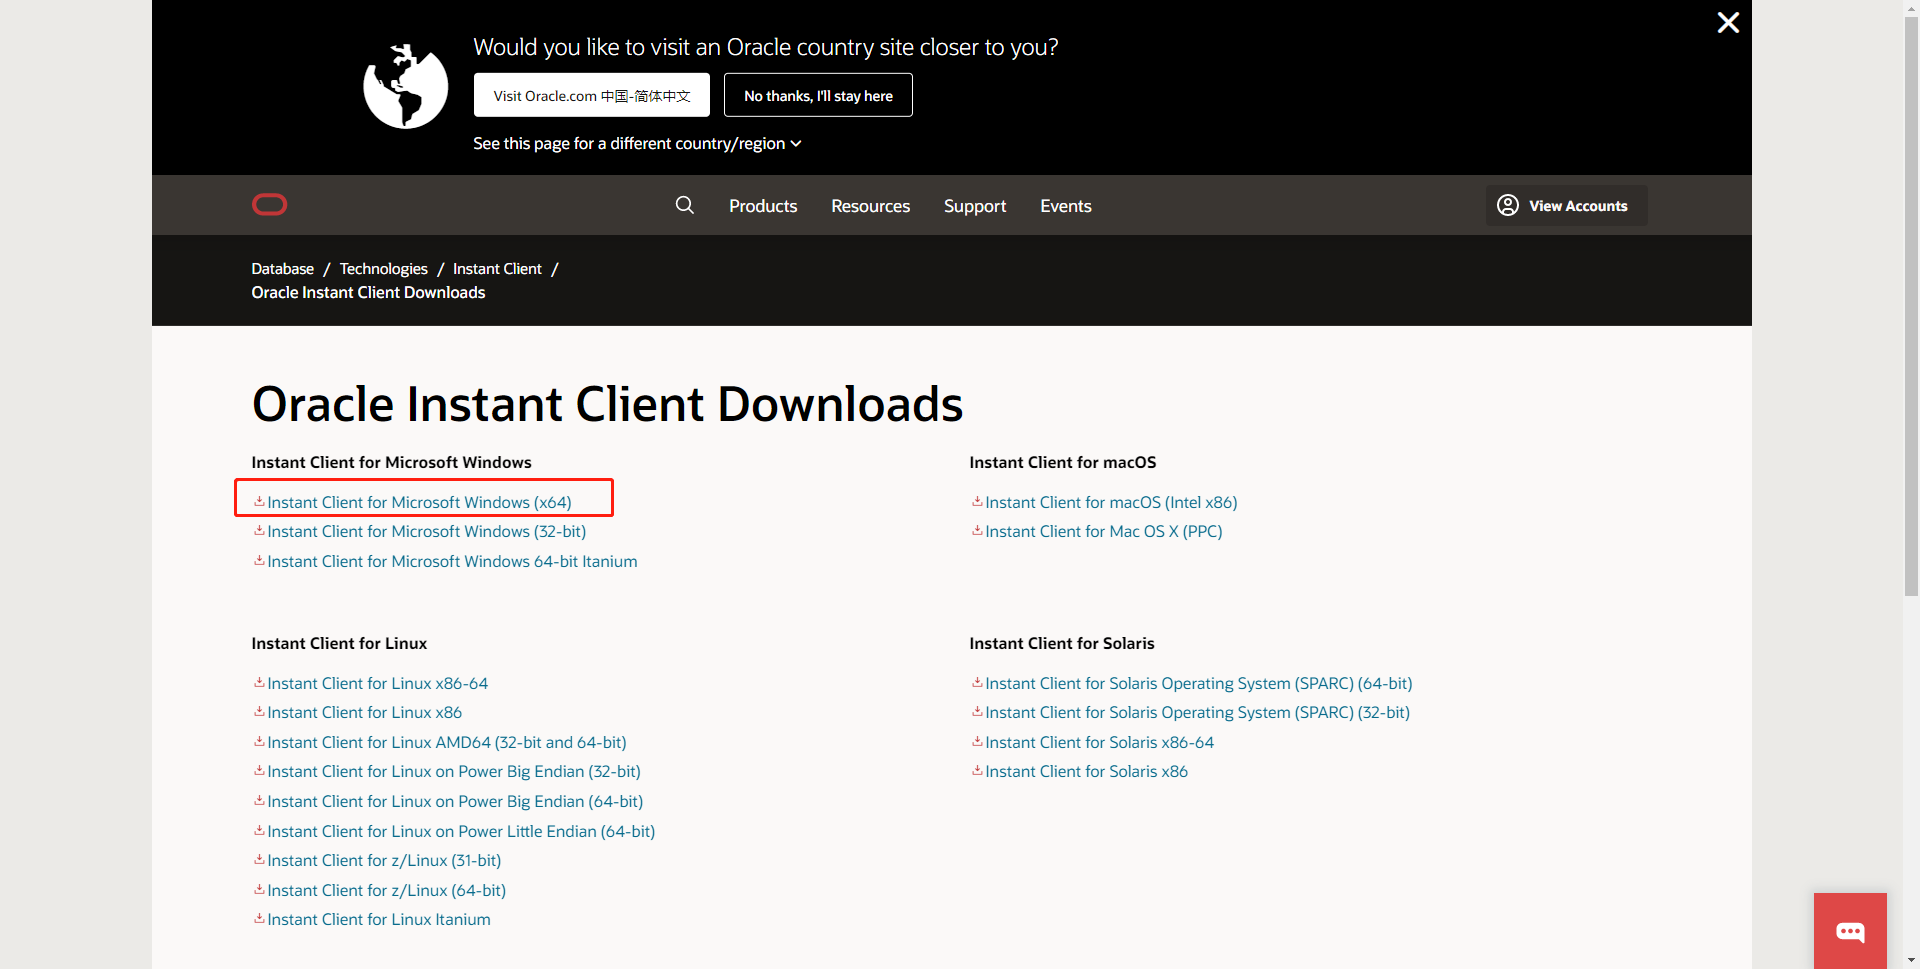This screenshot has height=969, width=1920.
Task: Click the View Accounts button
Action: point(1566,205)
